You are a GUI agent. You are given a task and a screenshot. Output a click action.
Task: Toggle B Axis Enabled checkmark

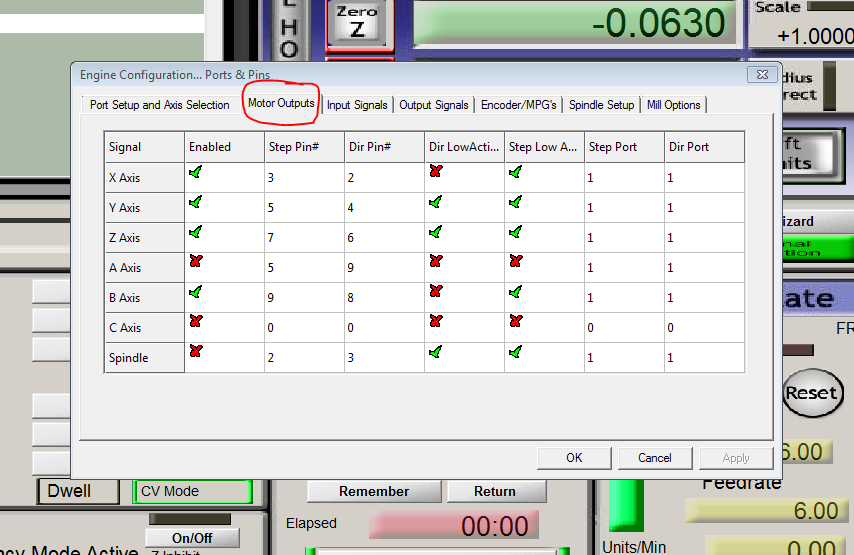(x=195, y=292)
